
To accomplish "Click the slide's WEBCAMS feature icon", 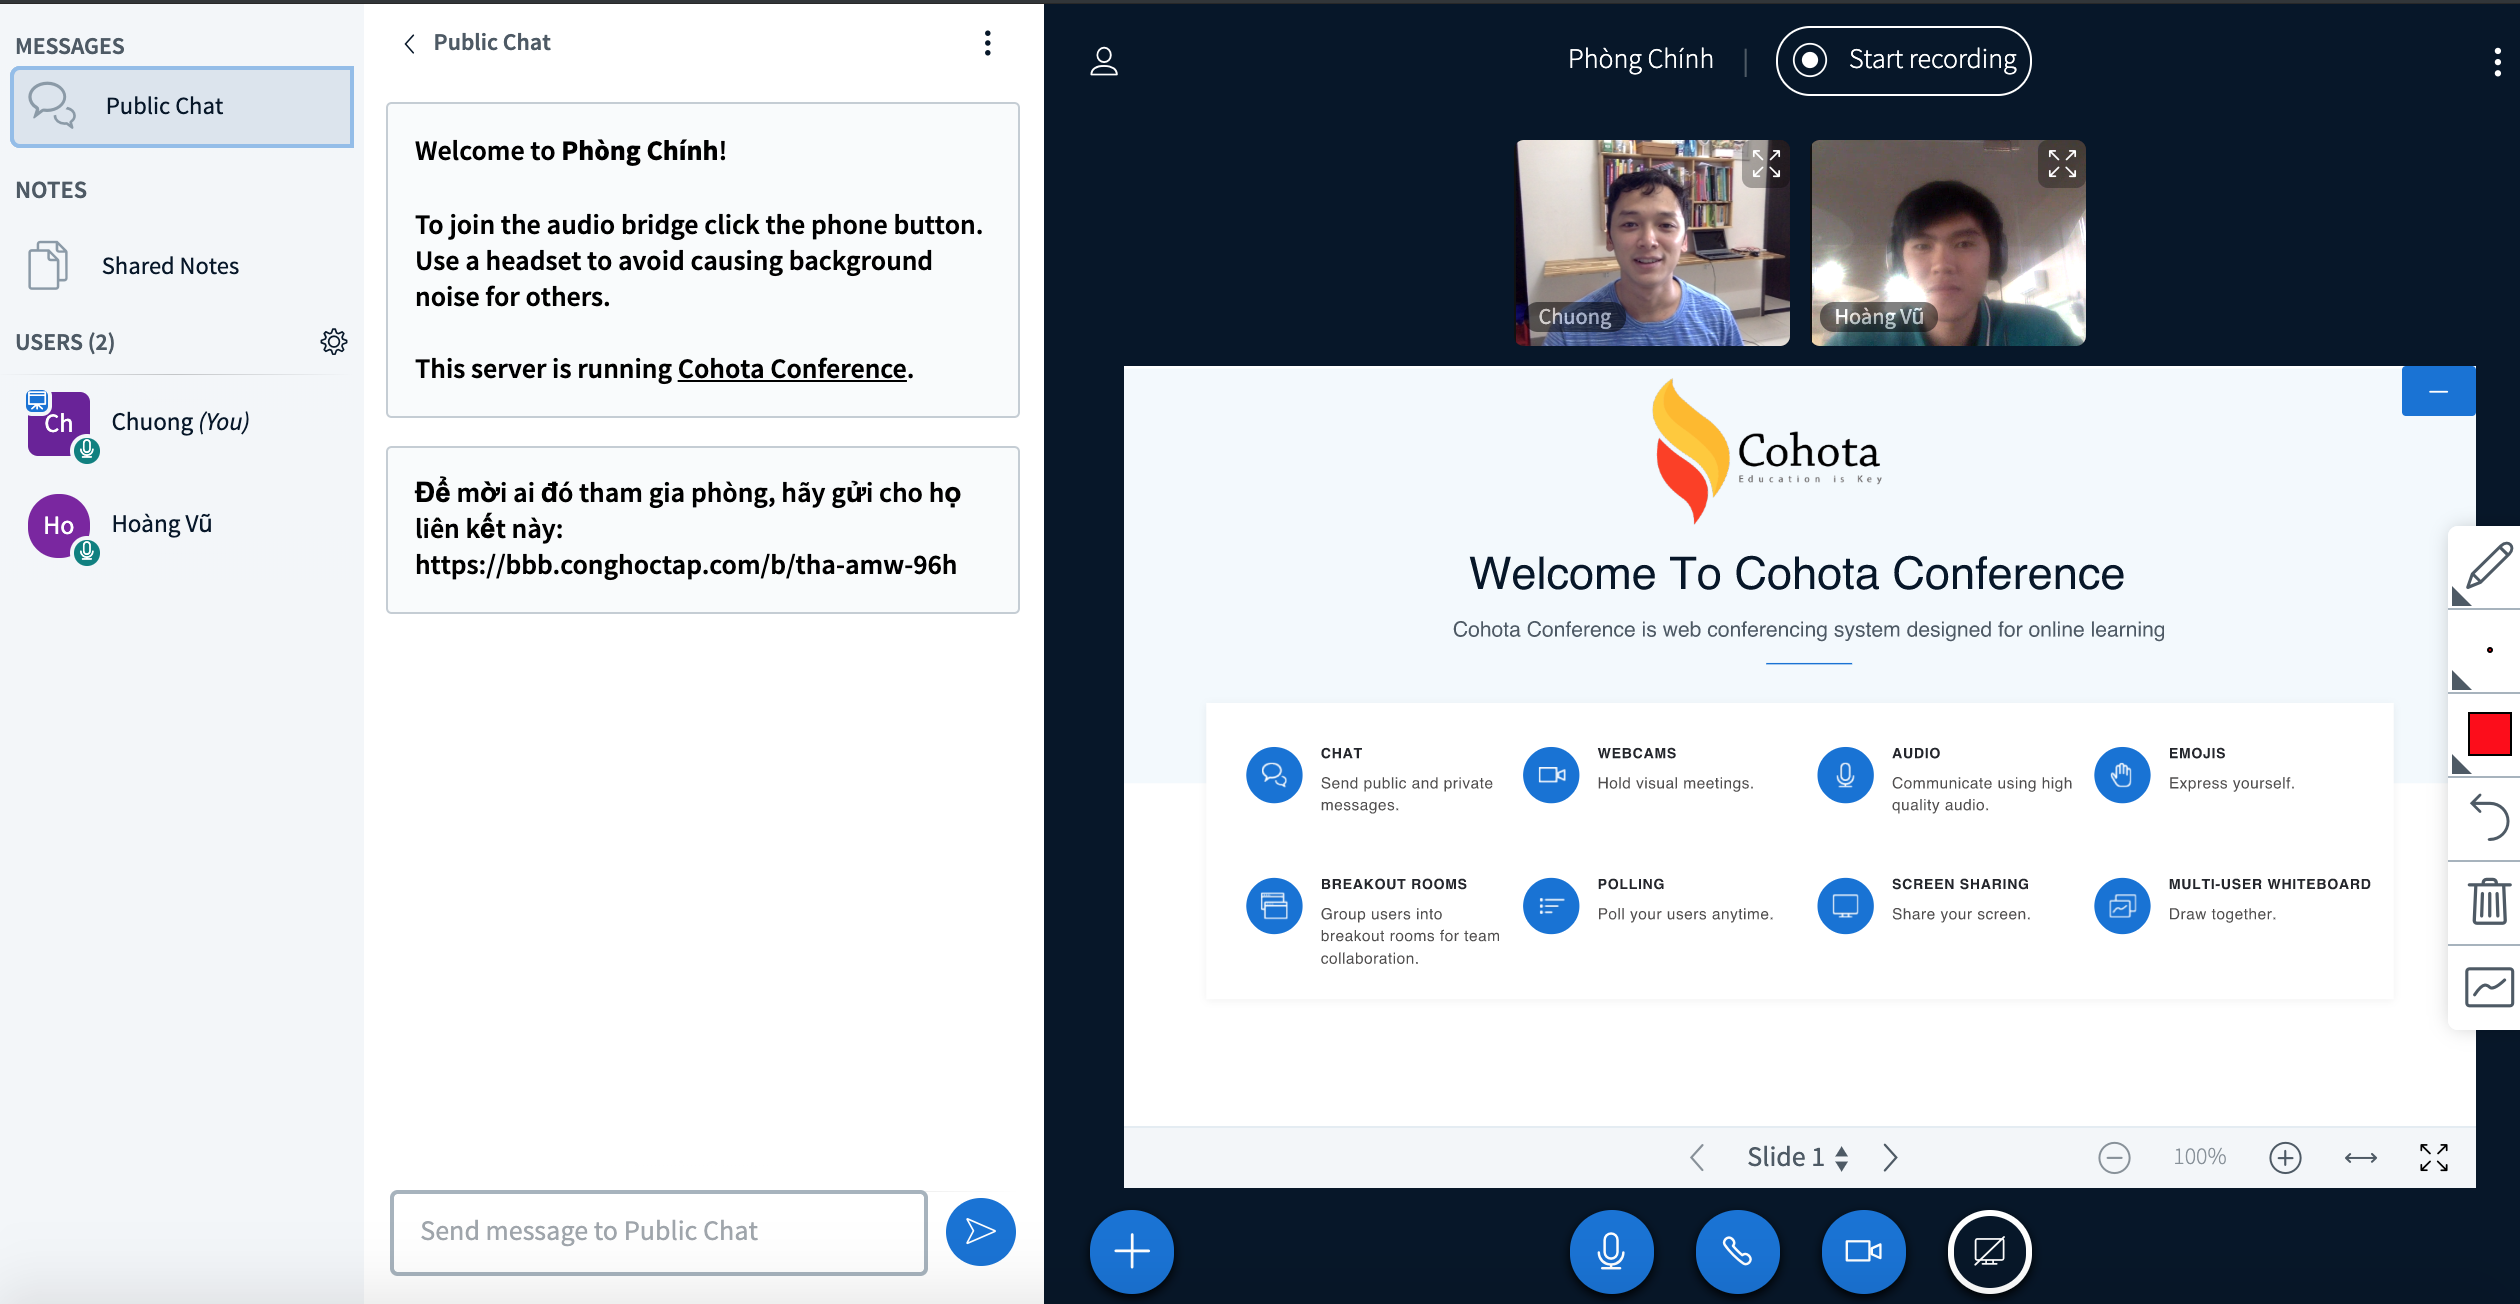I will pyautogui.click(x=1550, y=775).
